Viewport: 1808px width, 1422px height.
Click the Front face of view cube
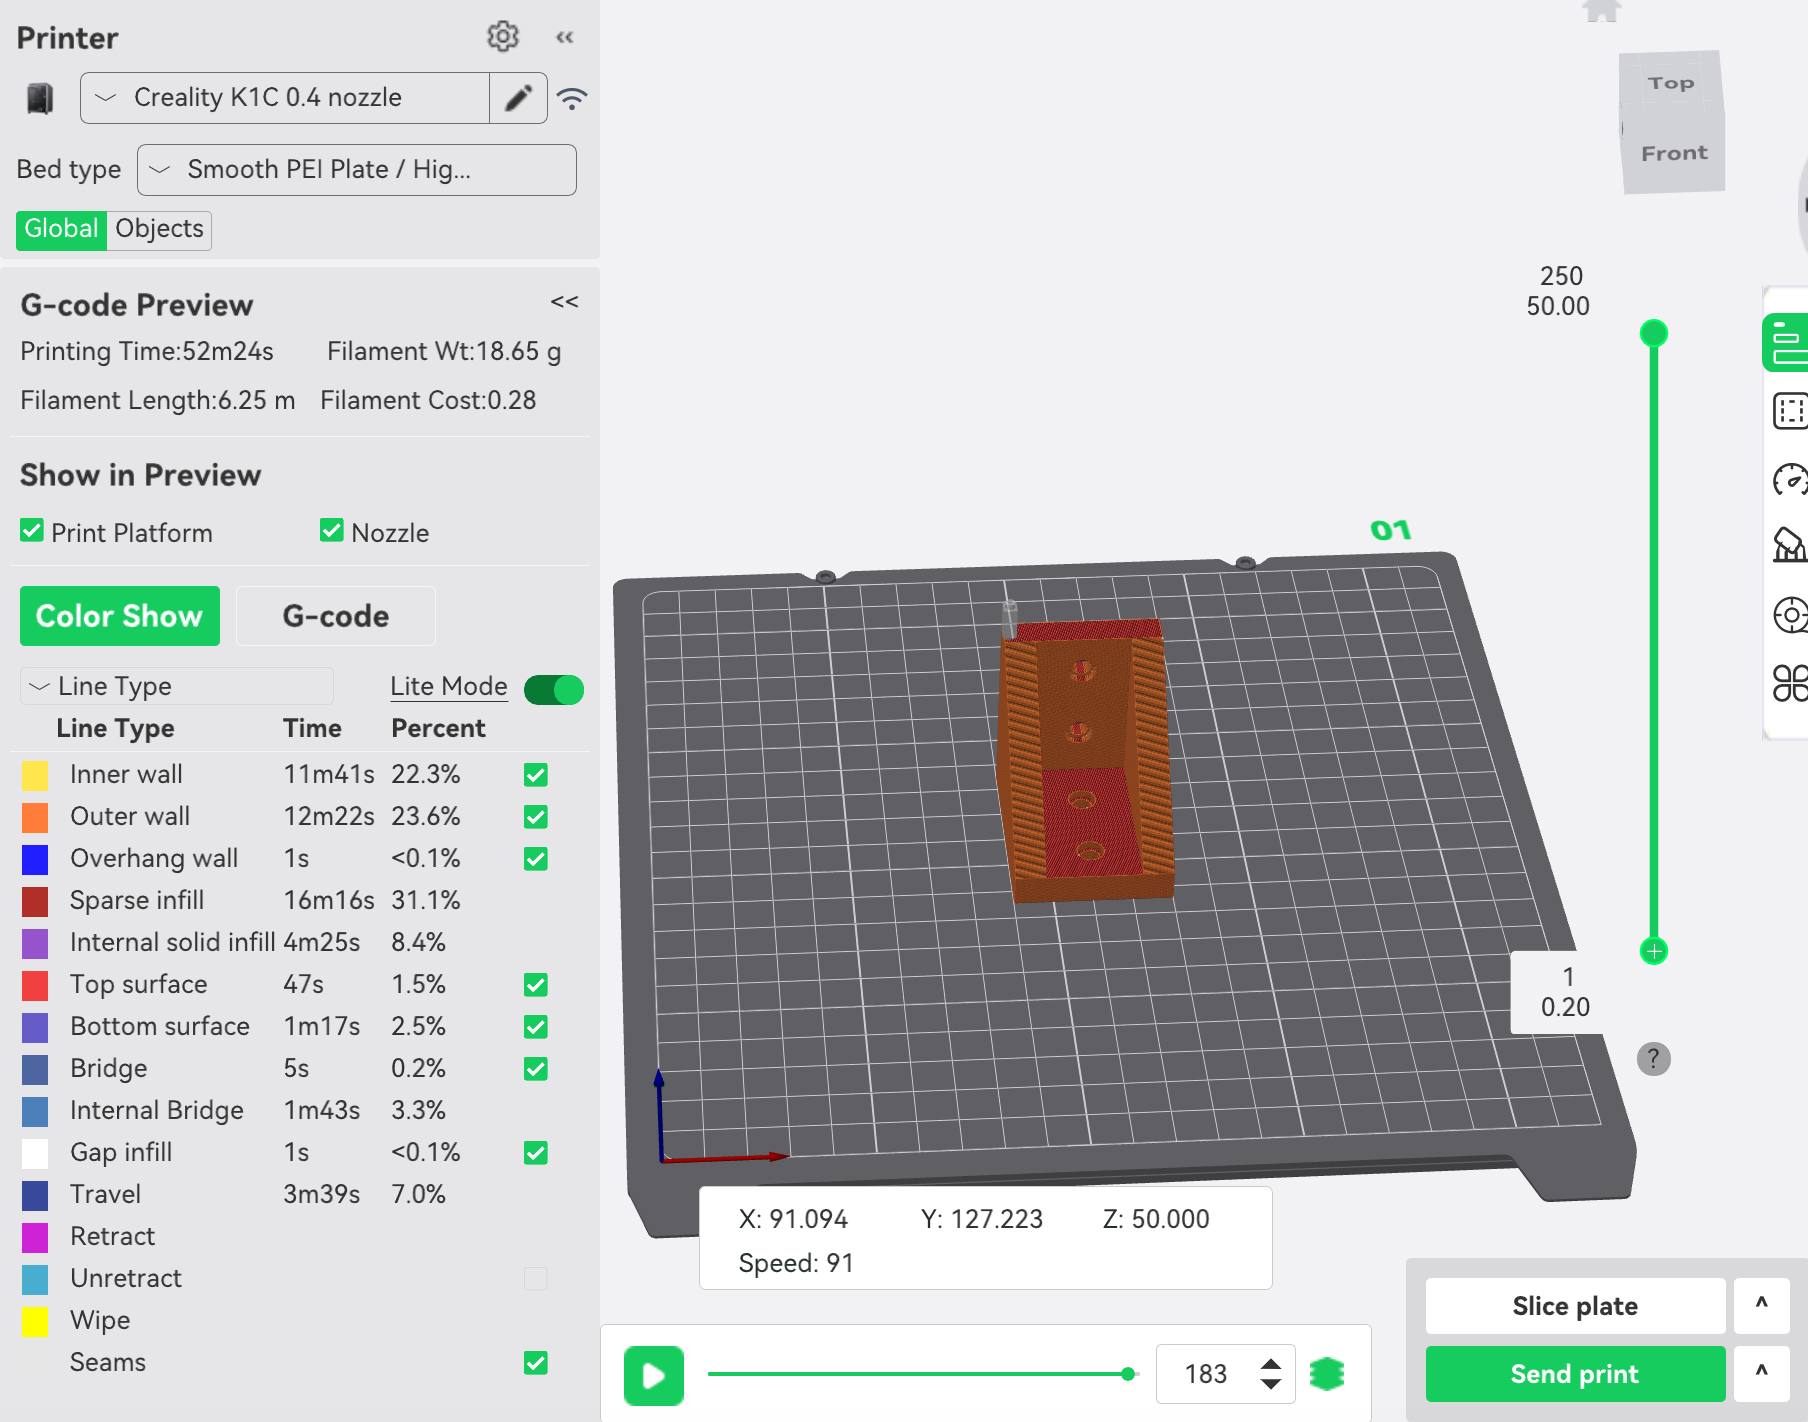pyautogui.click(x=1674, y=154)
